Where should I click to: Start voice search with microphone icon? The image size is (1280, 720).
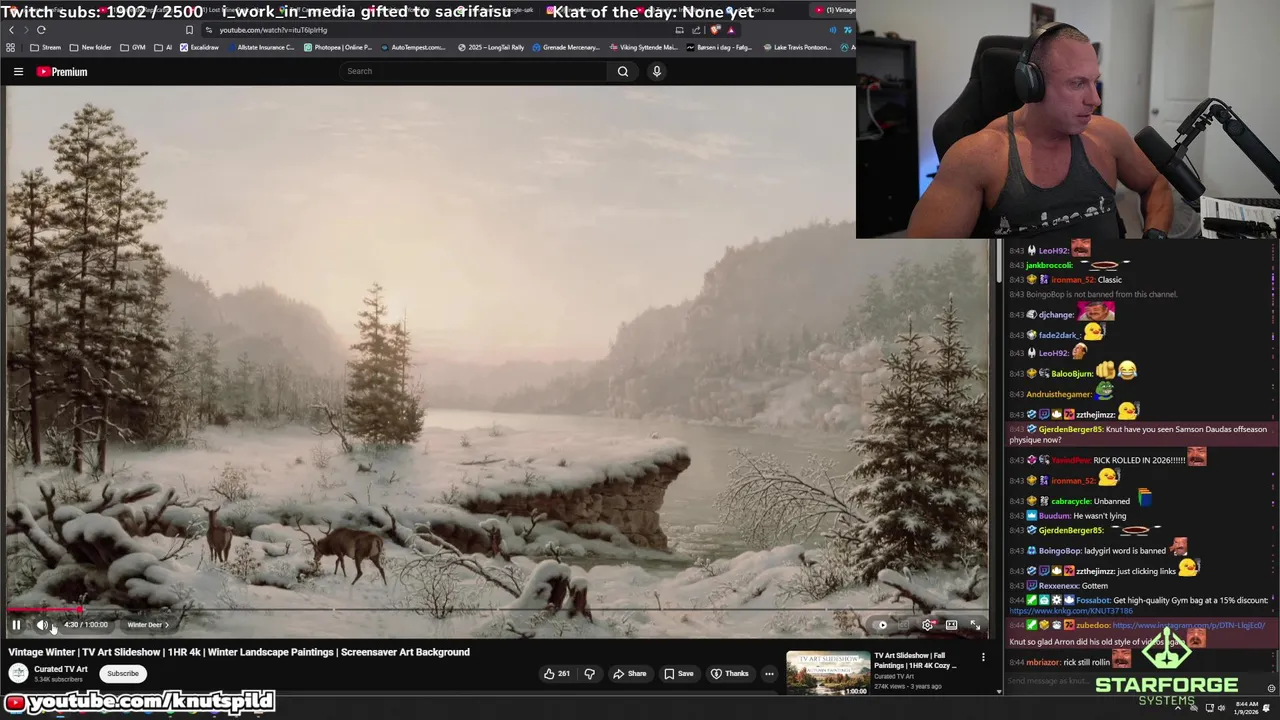pos(657,71)
